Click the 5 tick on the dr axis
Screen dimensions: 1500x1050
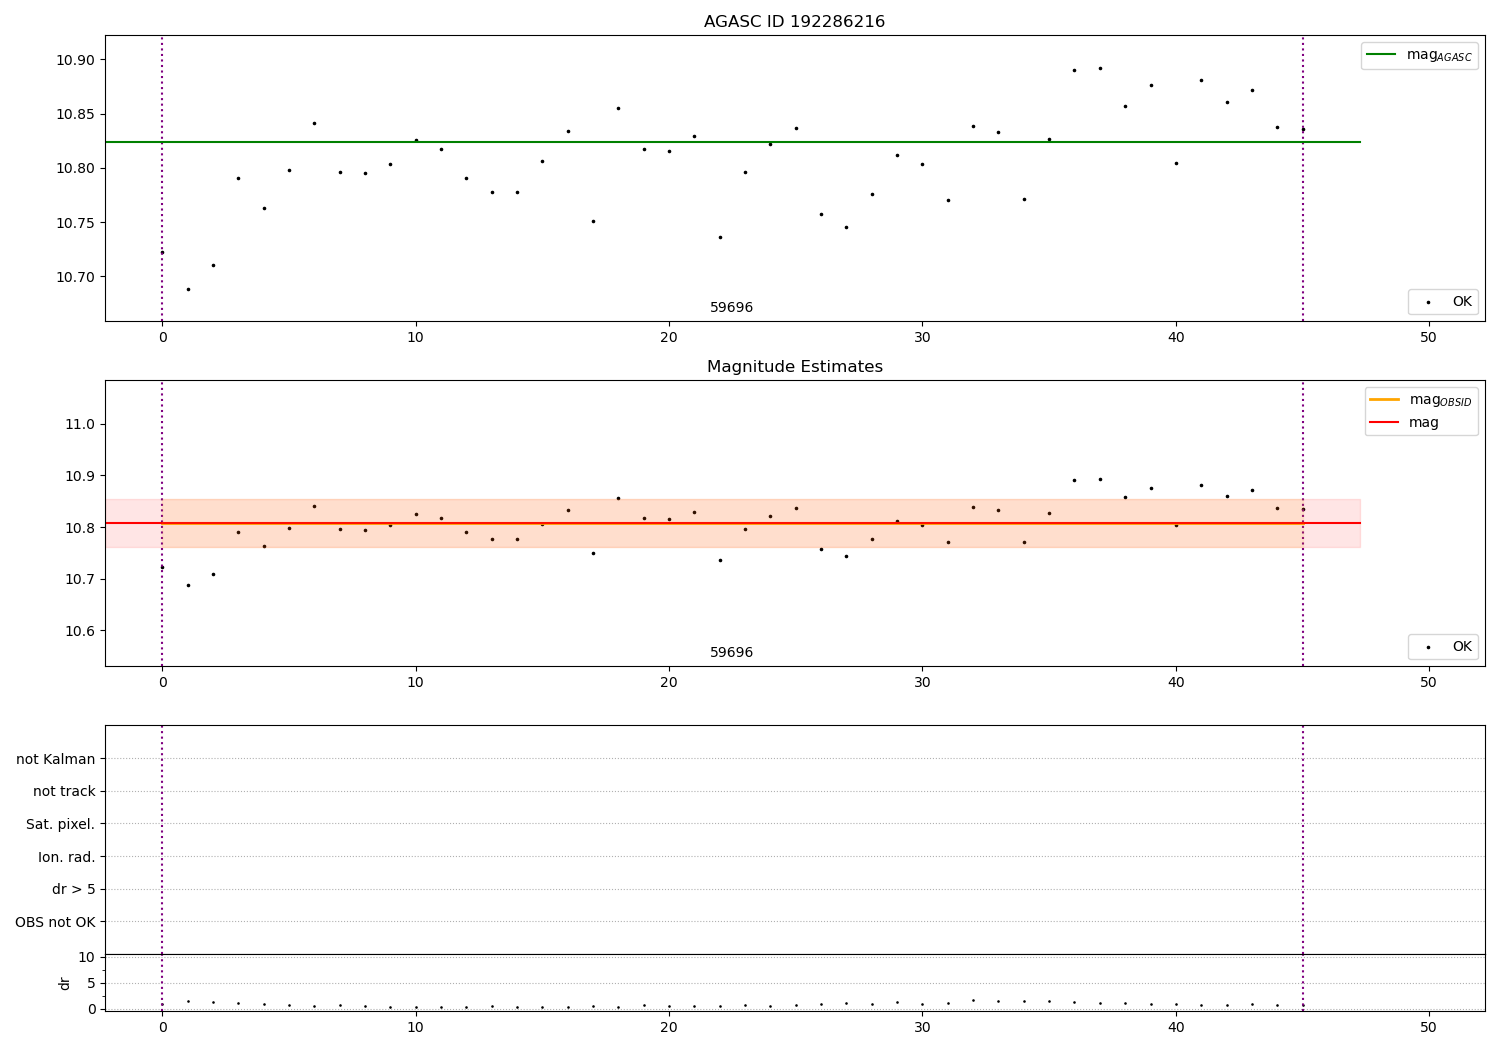pos(92,983)
